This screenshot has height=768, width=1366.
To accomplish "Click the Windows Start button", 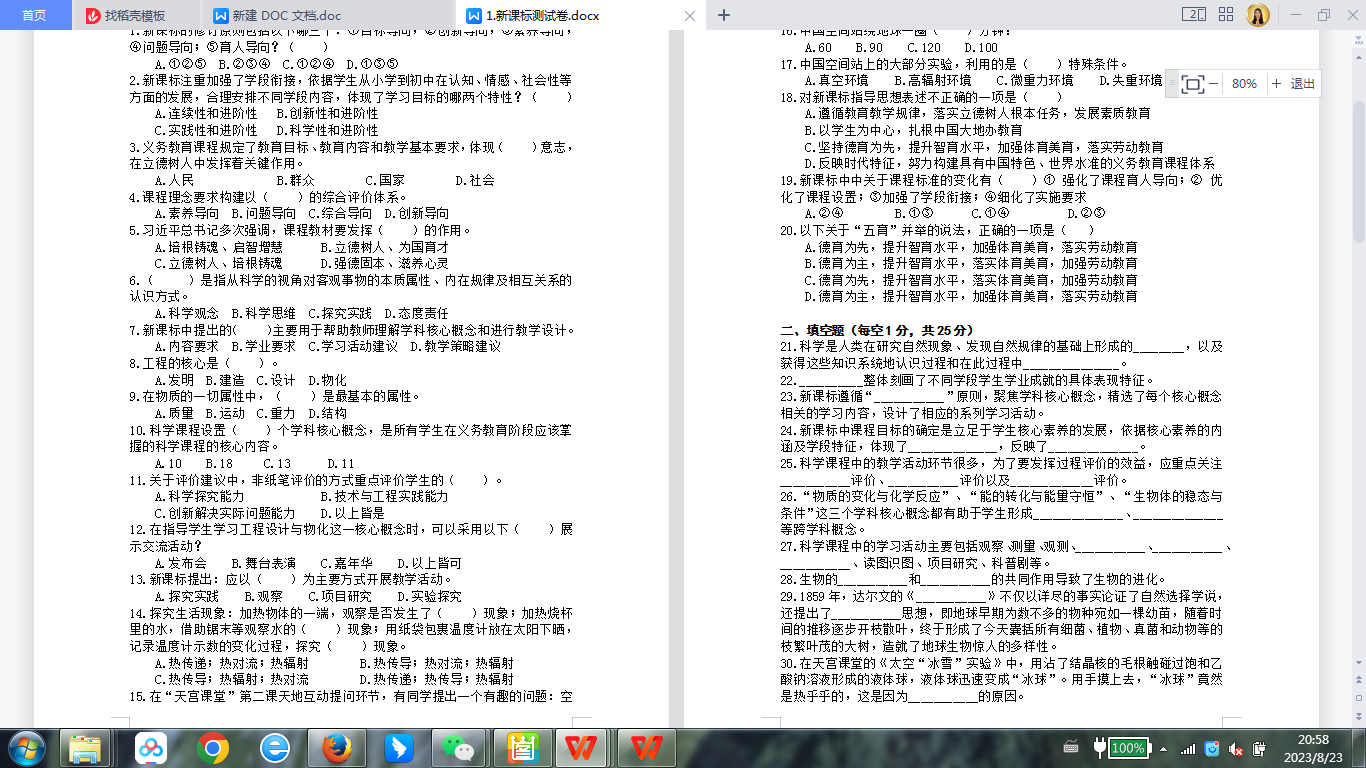I will [x=27, y=747].
